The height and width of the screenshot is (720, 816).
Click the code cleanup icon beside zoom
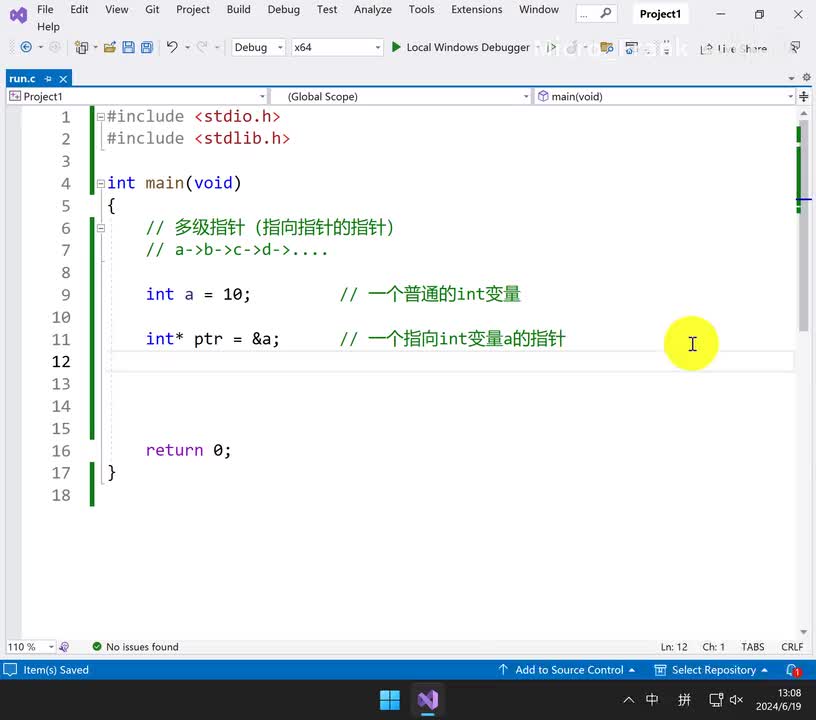point(64,647)
